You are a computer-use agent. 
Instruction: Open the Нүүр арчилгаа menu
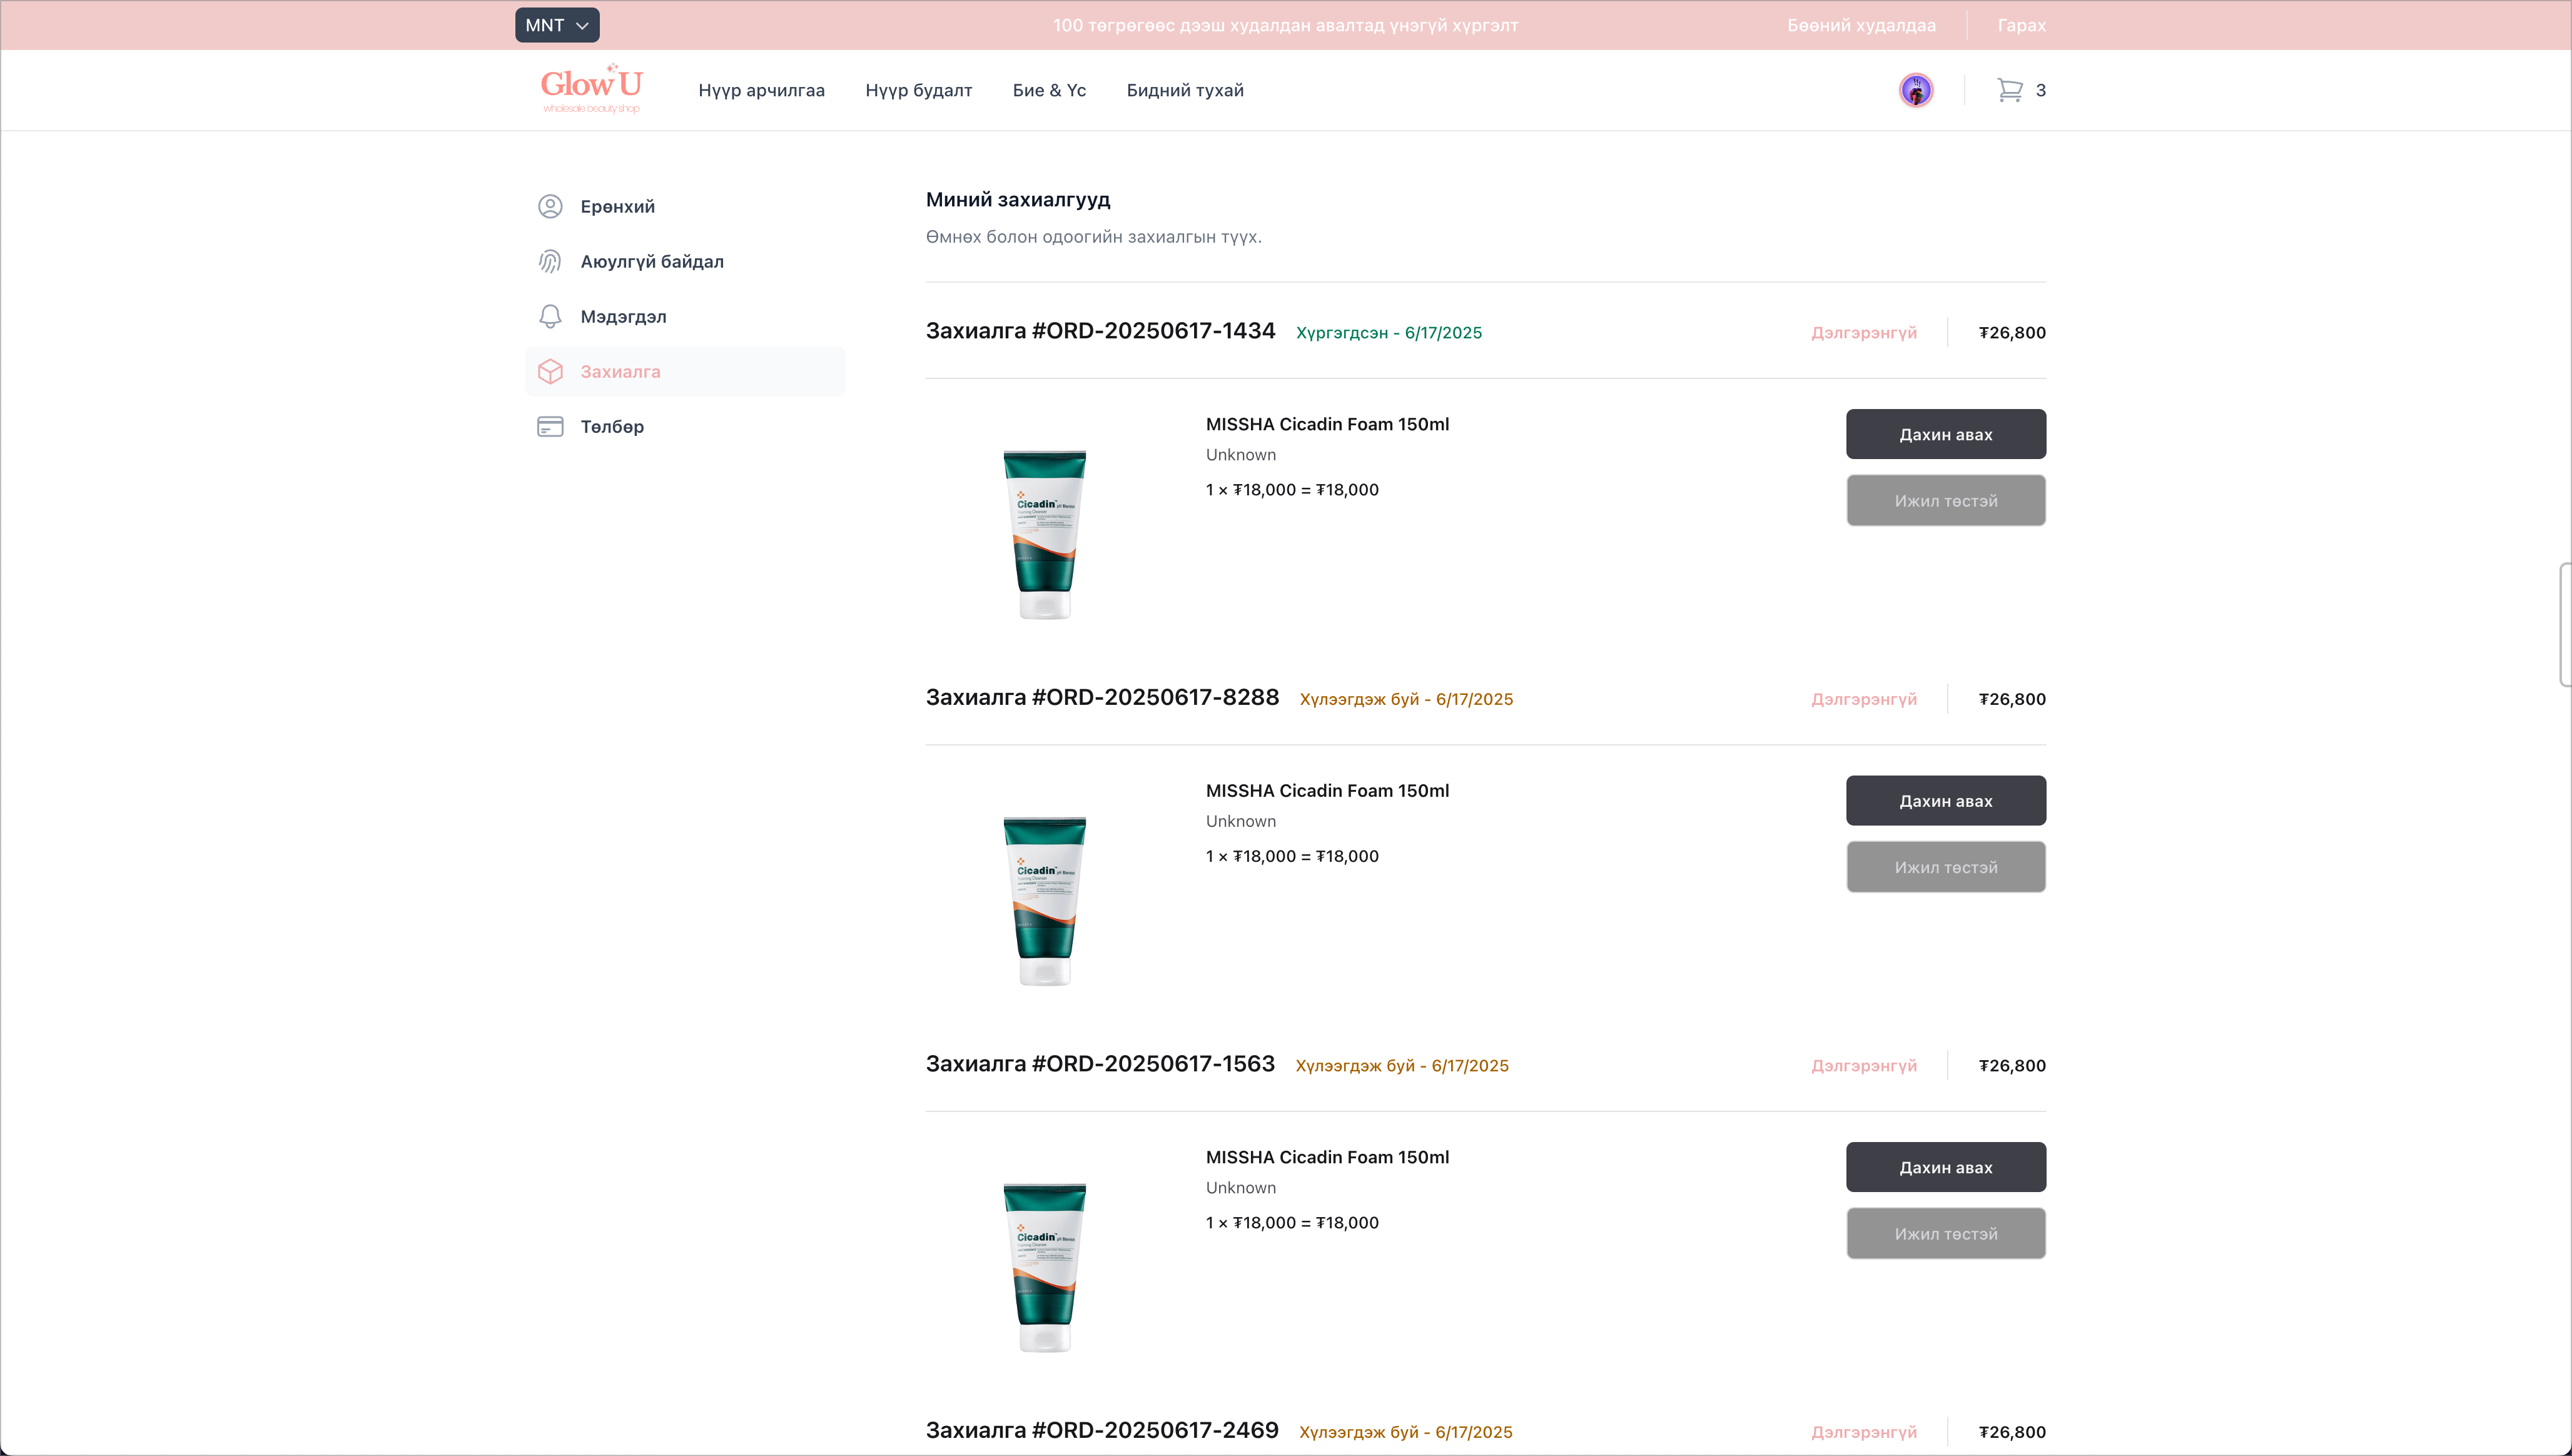[761, 90]
